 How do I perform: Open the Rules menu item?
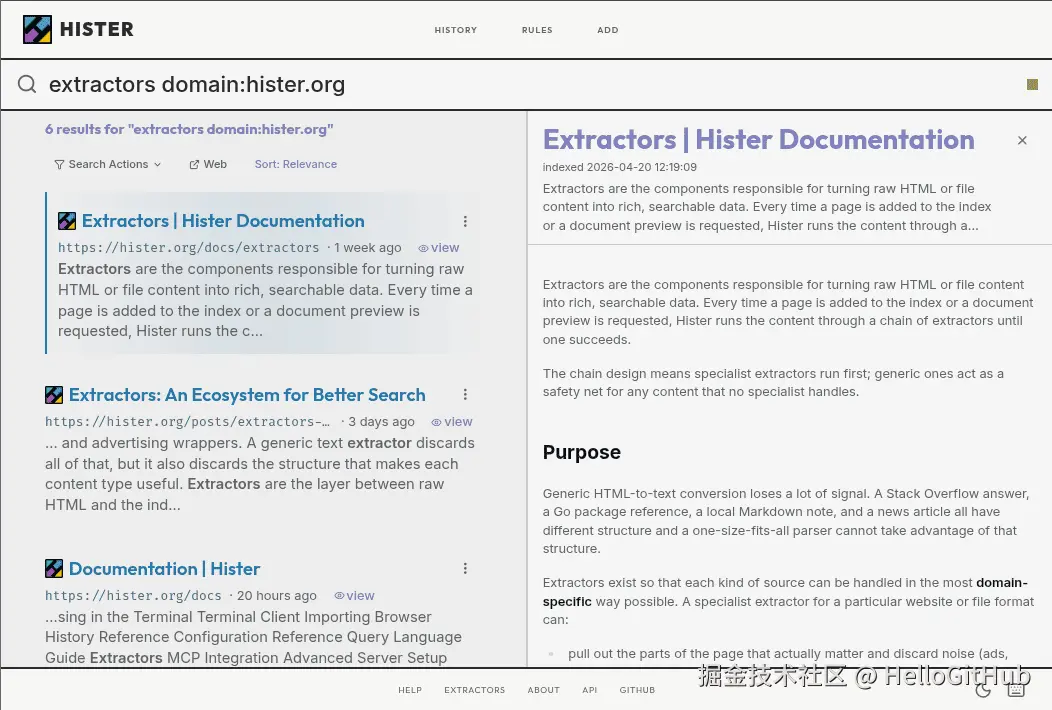pos(537,30)
